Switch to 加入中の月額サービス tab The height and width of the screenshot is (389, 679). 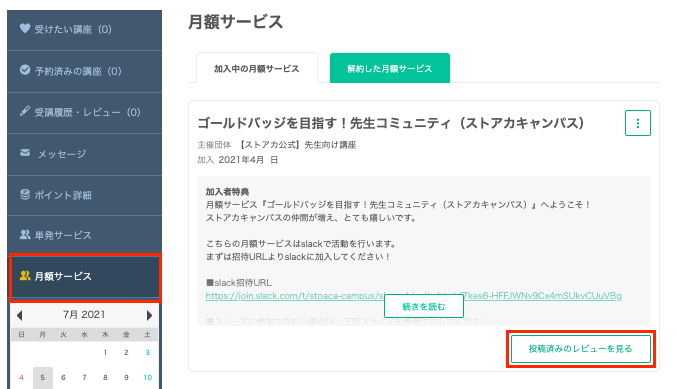(x=257, y=68)
